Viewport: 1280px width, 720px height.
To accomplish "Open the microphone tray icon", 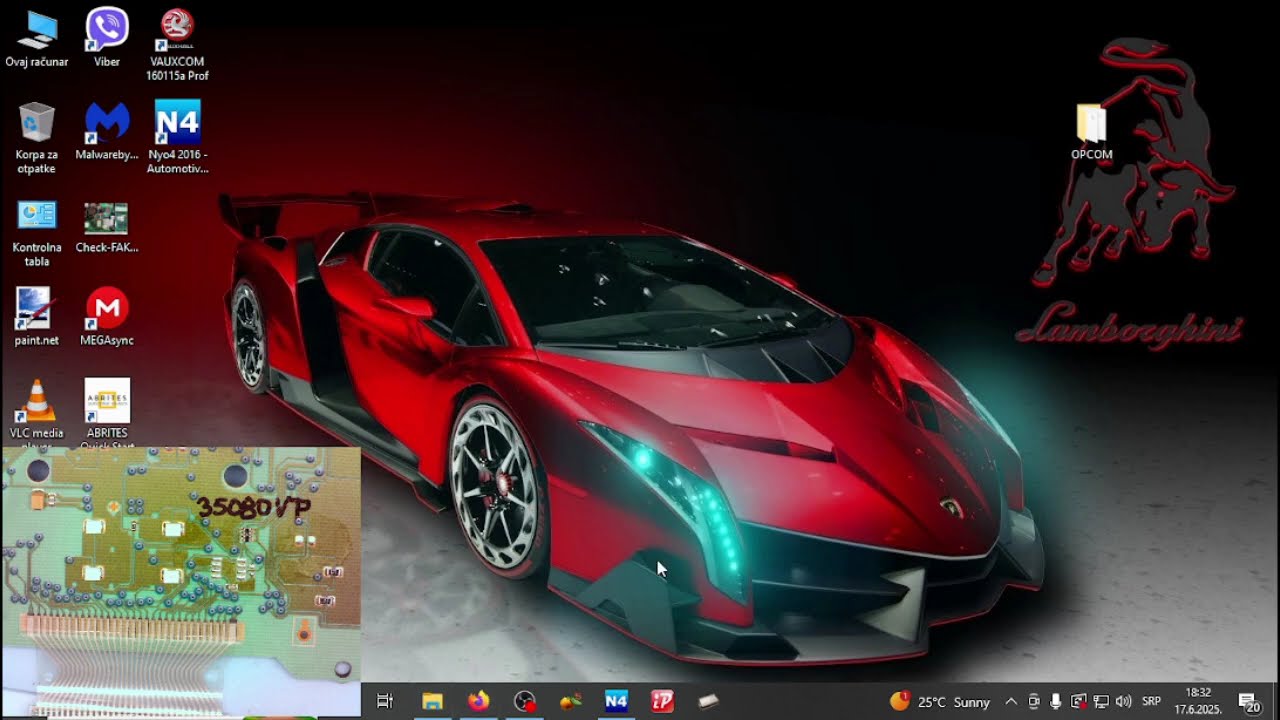I will click(1056, 702).
